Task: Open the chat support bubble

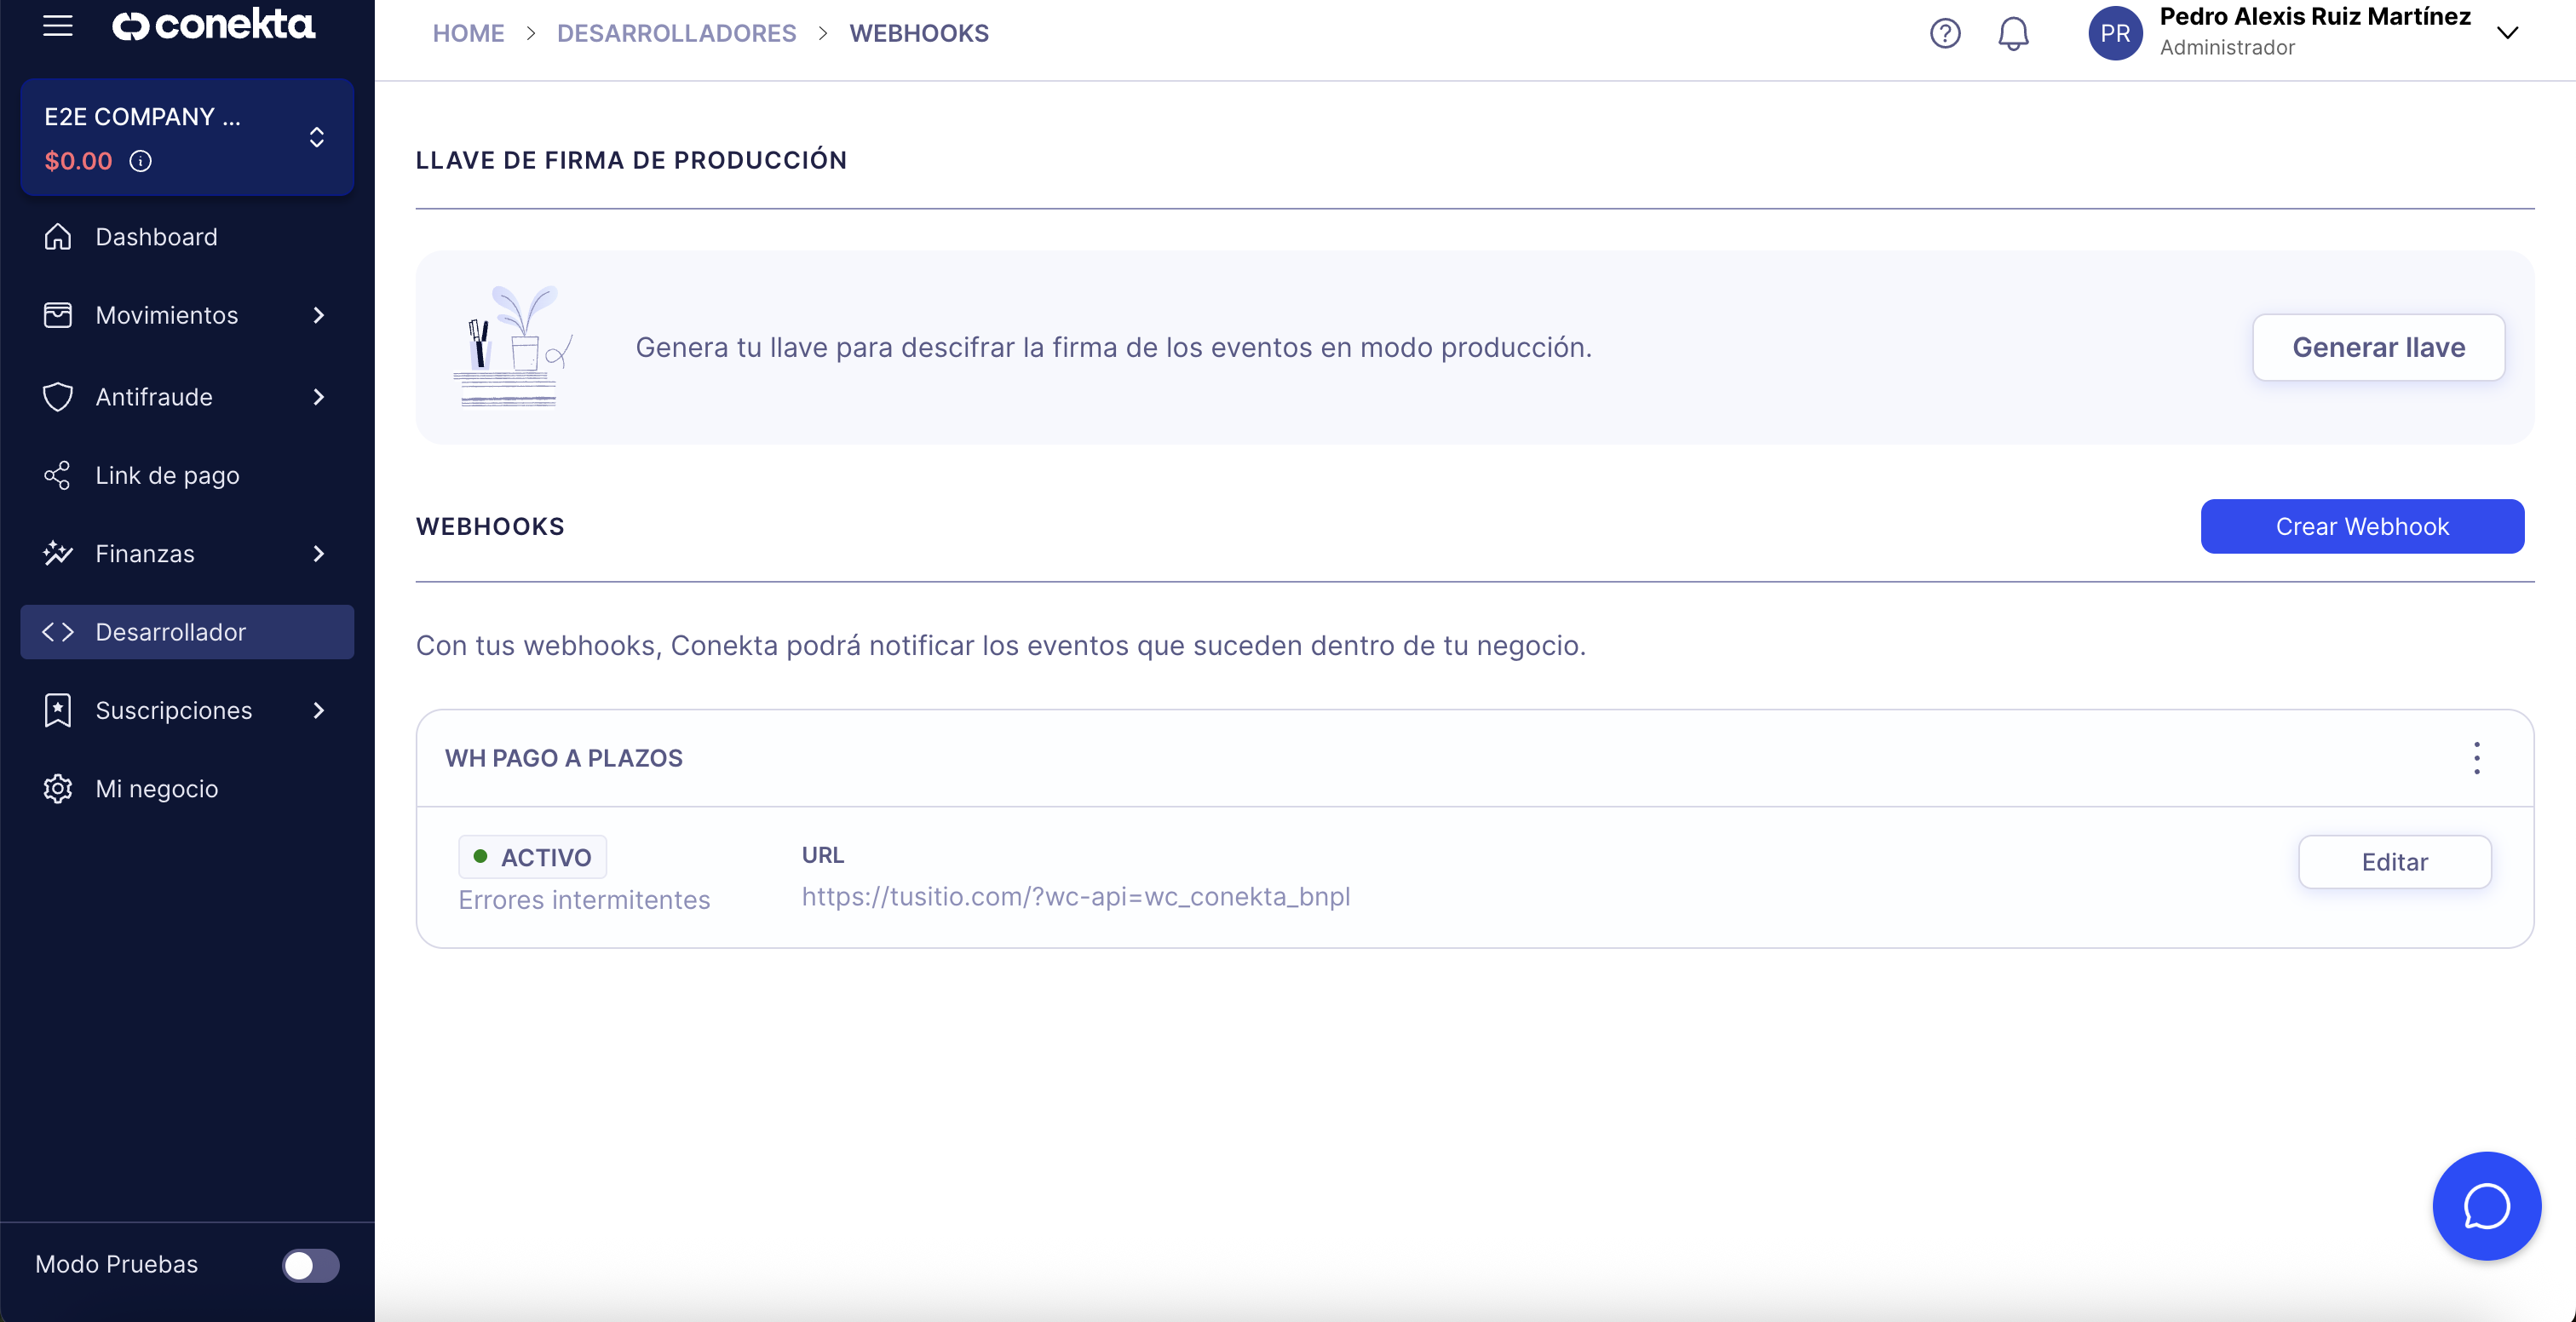Action: (x=2486, y=1206)
